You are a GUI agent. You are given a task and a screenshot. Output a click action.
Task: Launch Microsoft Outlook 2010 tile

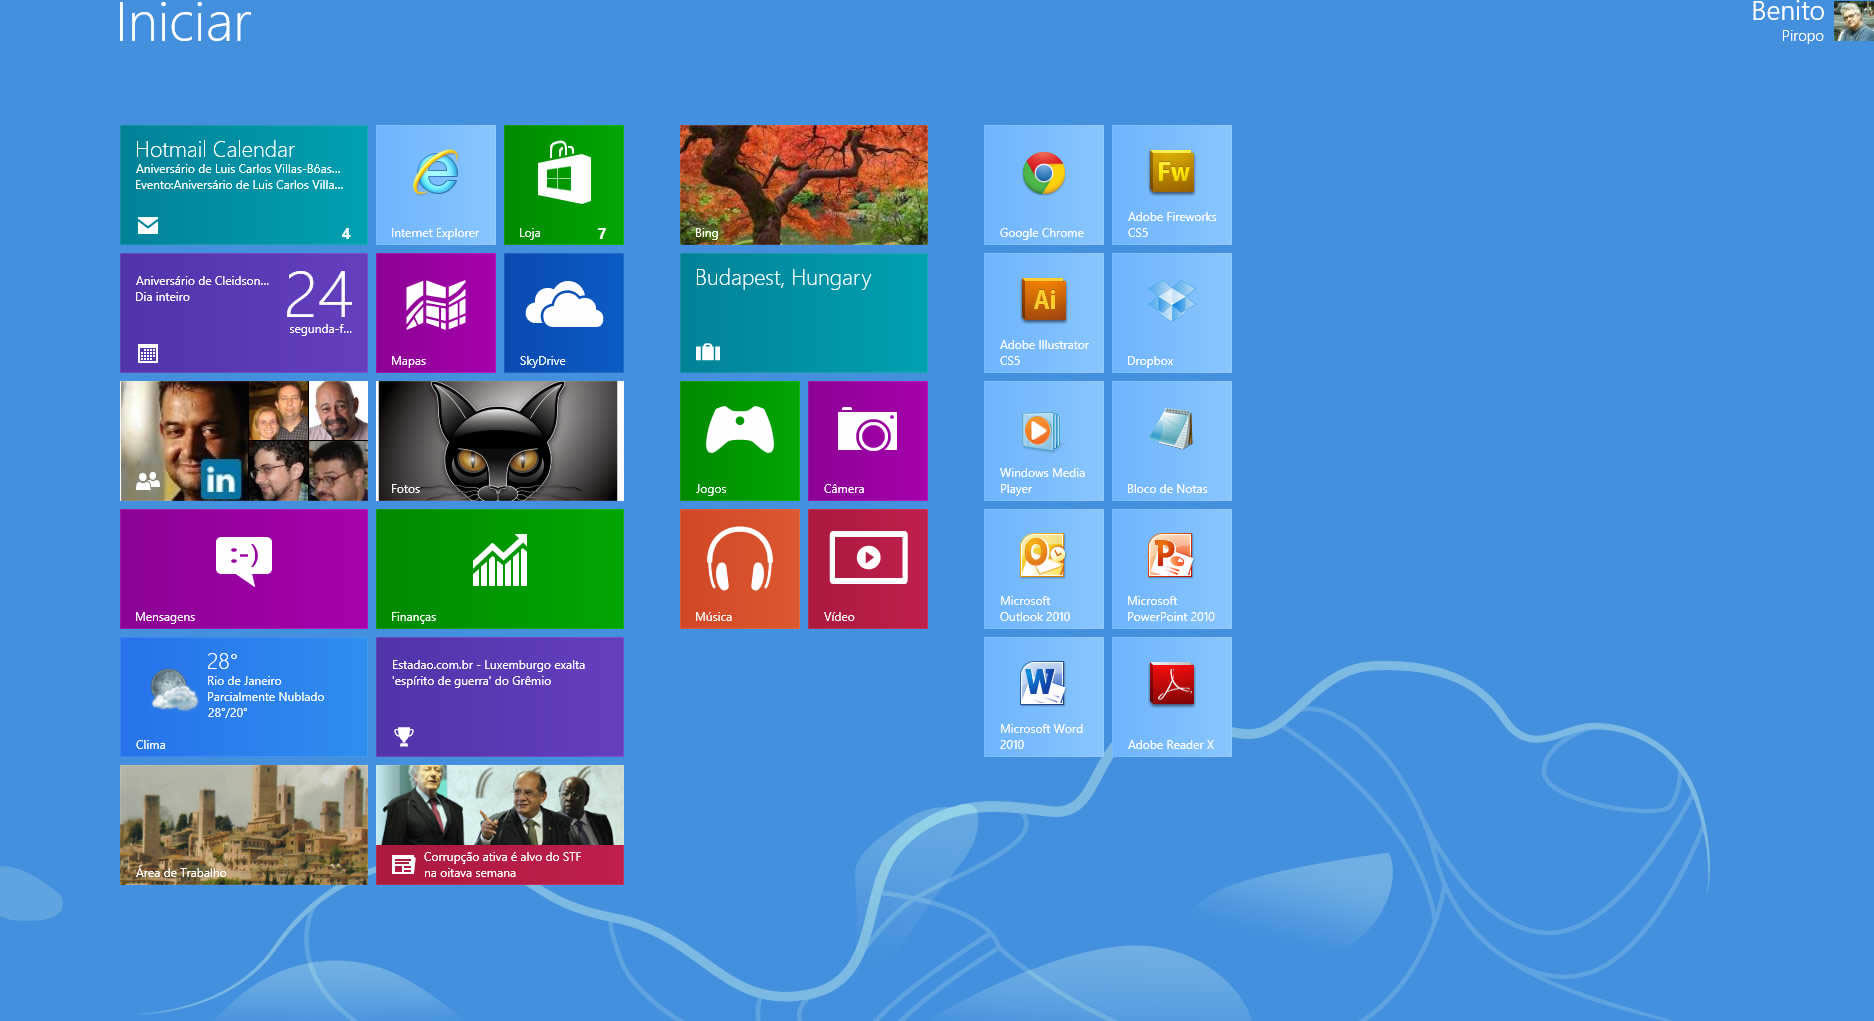point(1043,569)
